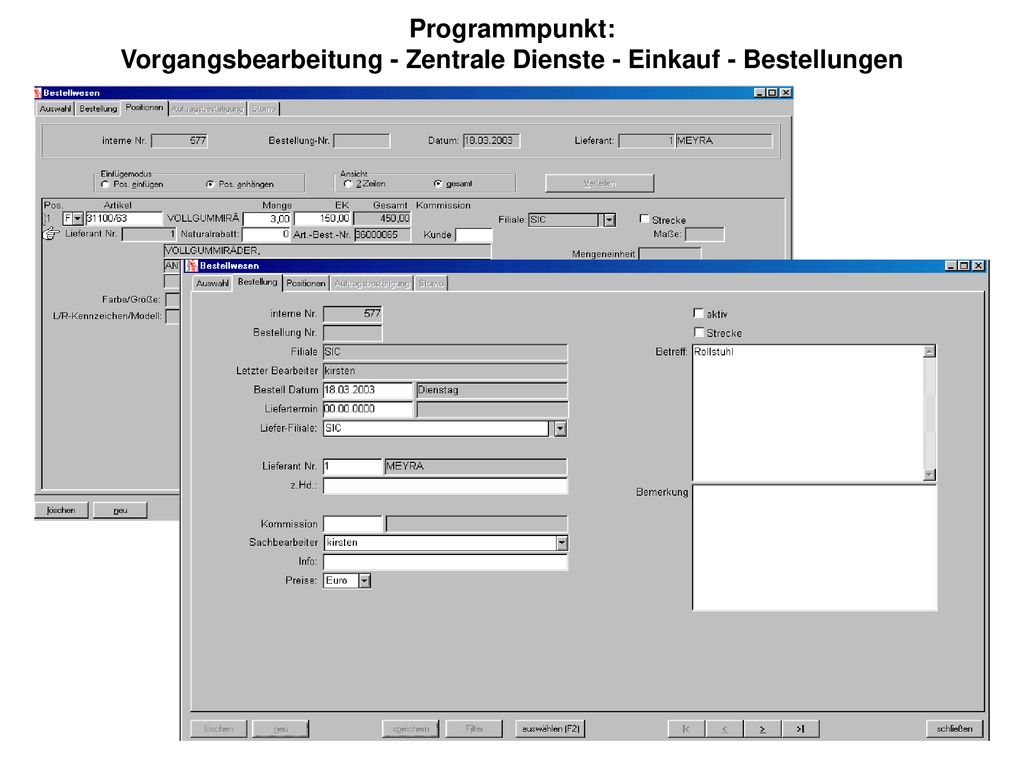The height and width of the screenshot is (768, 1024).
Task: Open position type F dropdown
Action: (x=78, y=219)
